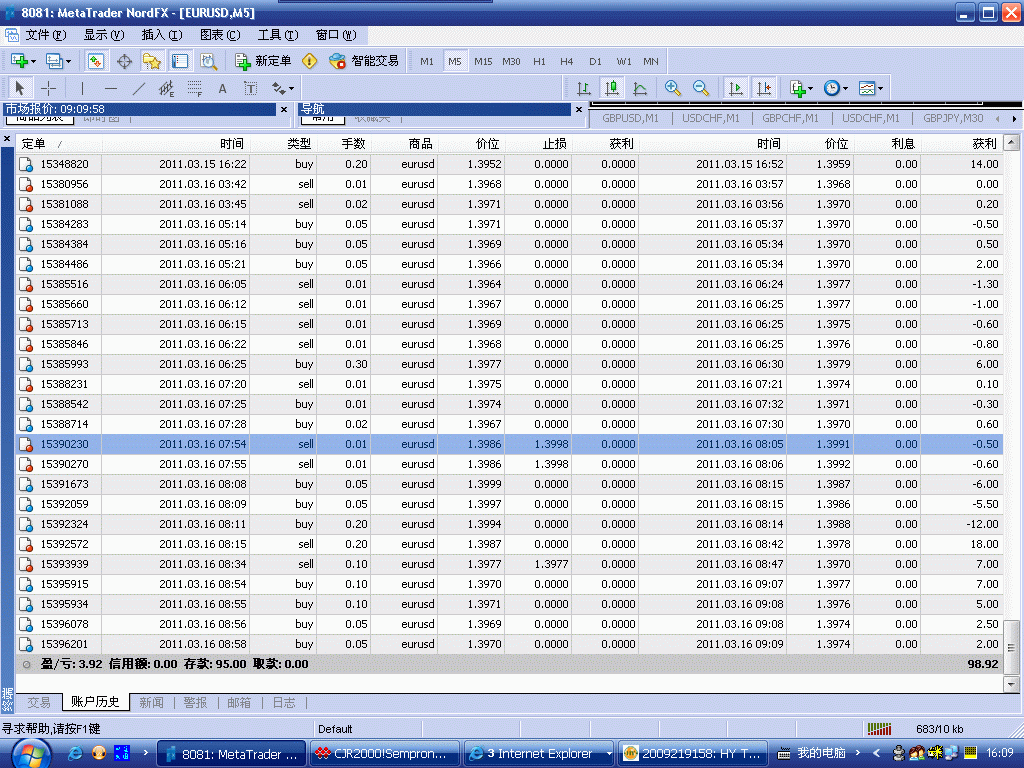The height and width of the screenshot is (768, 1024).
Task: Click the crosshair cursor tool
Action: 48,88
